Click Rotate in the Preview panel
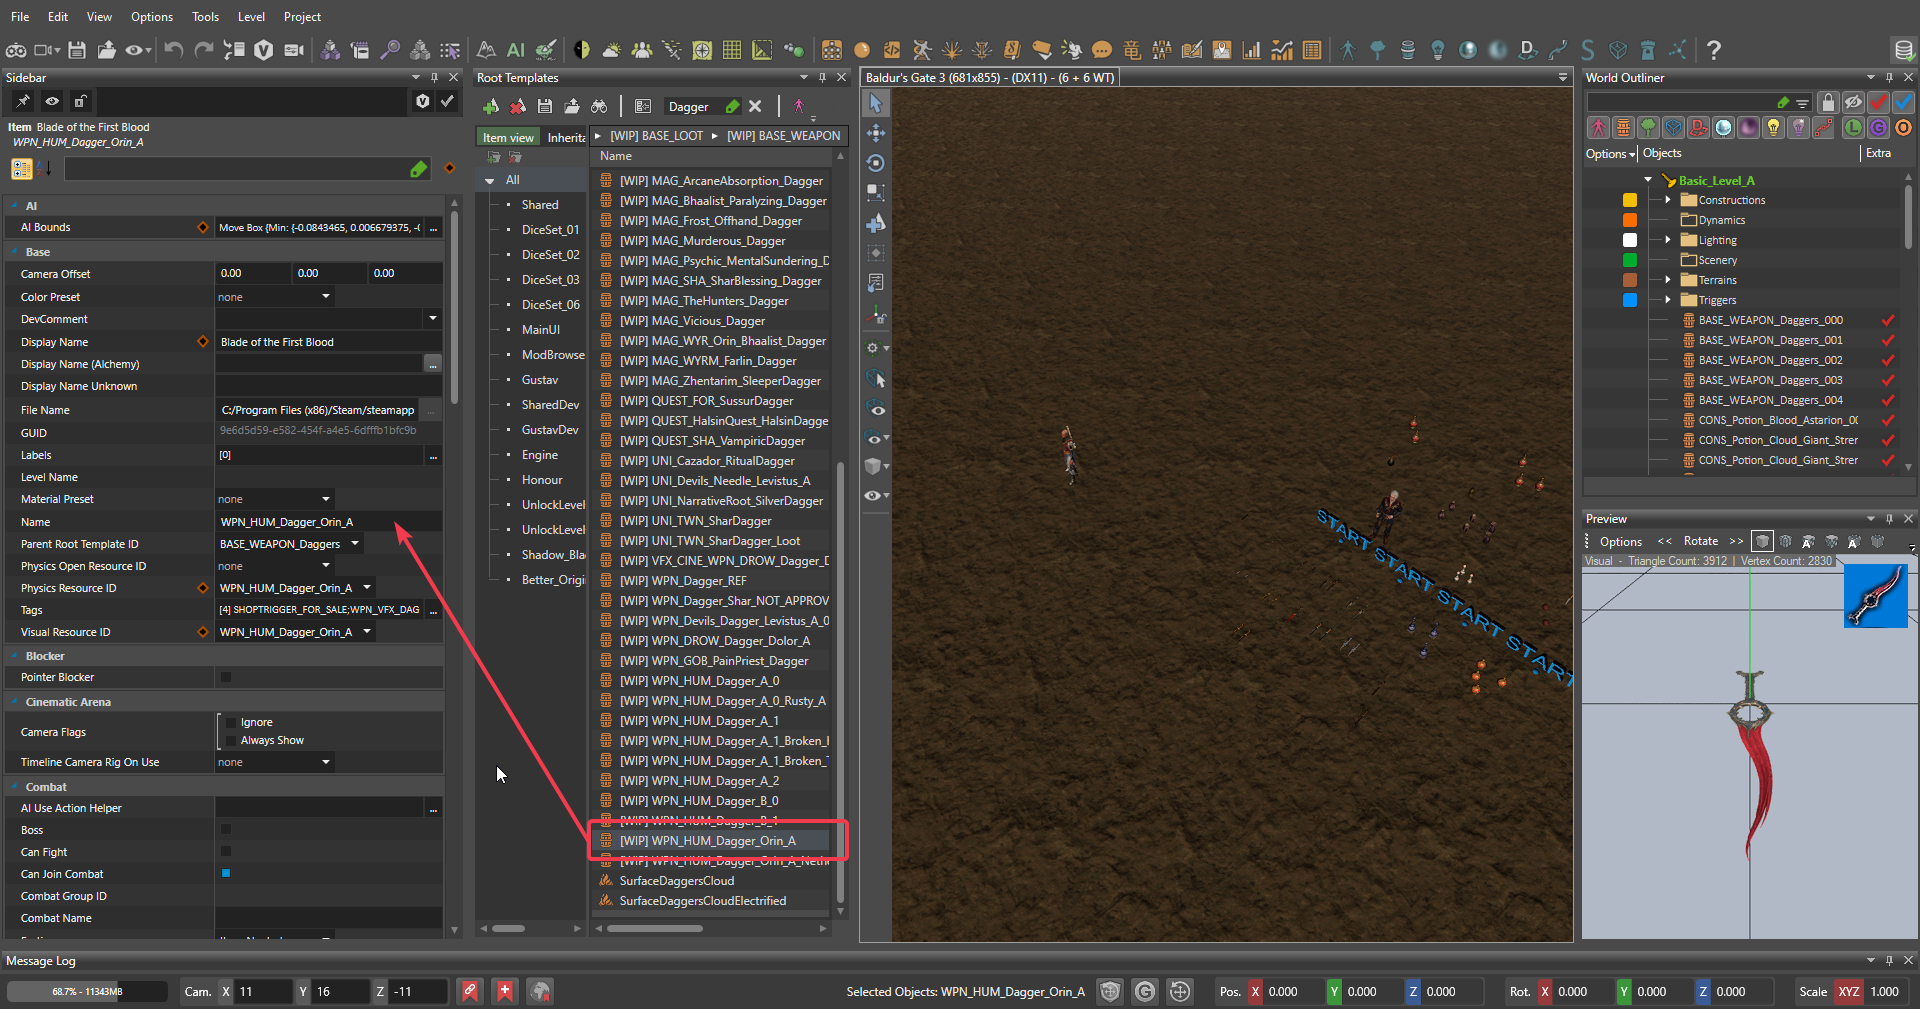The height and width of the screenshot is (1009, 1920). click(1700, 541)
